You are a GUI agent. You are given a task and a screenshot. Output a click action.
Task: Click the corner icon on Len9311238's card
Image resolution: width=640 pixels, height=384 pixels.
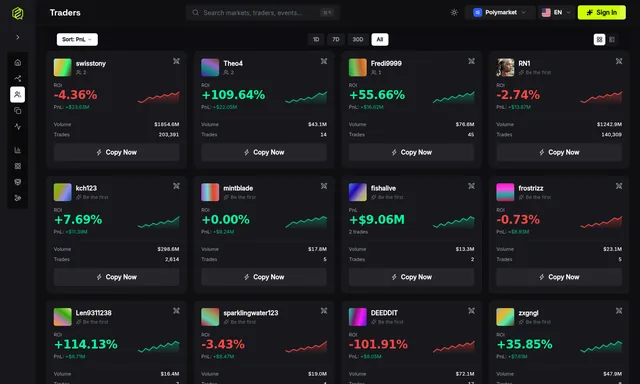[x=176, y=311]
